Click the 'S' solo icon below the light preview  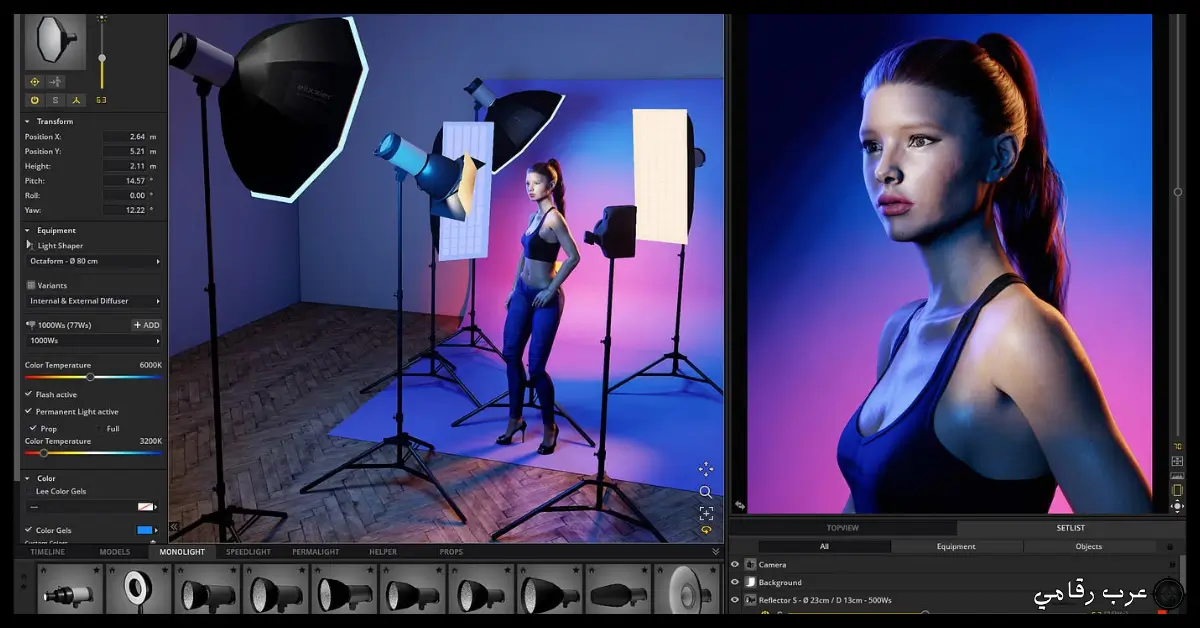click(x=56, y=100)
